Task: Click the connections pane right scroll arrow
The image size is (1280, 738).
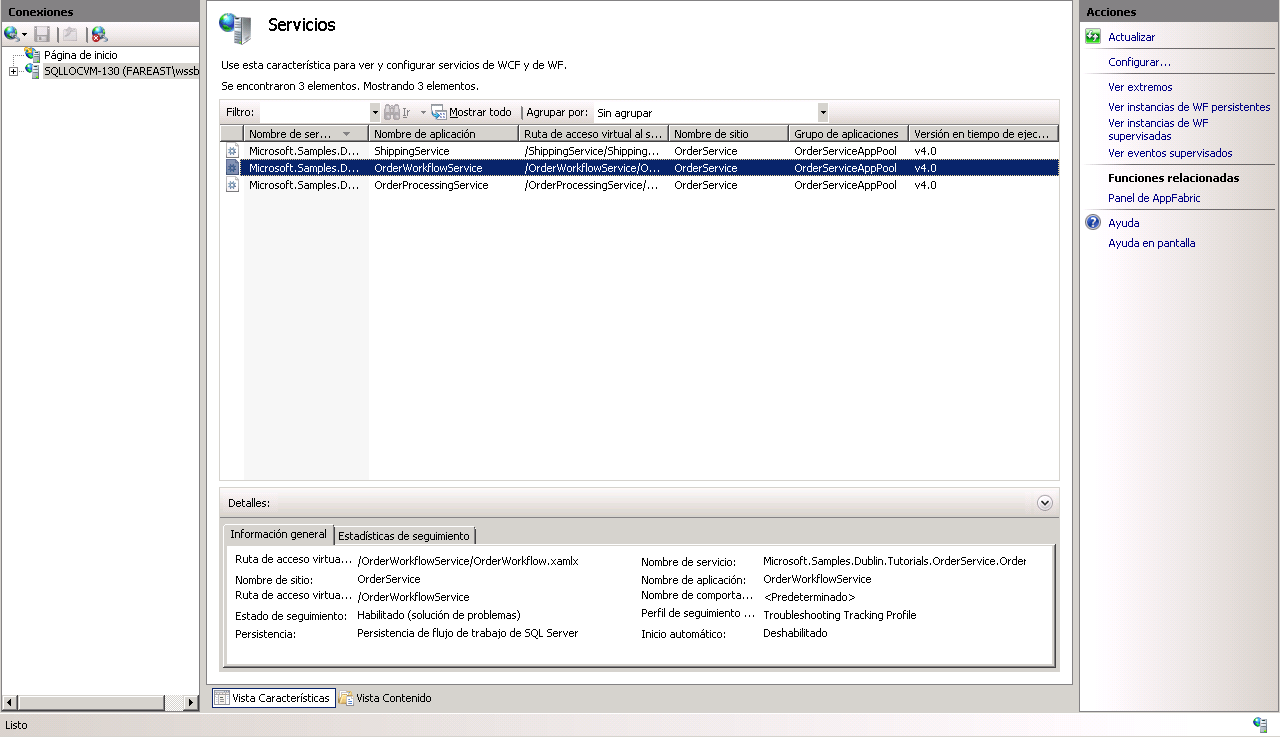Action: 191,703
